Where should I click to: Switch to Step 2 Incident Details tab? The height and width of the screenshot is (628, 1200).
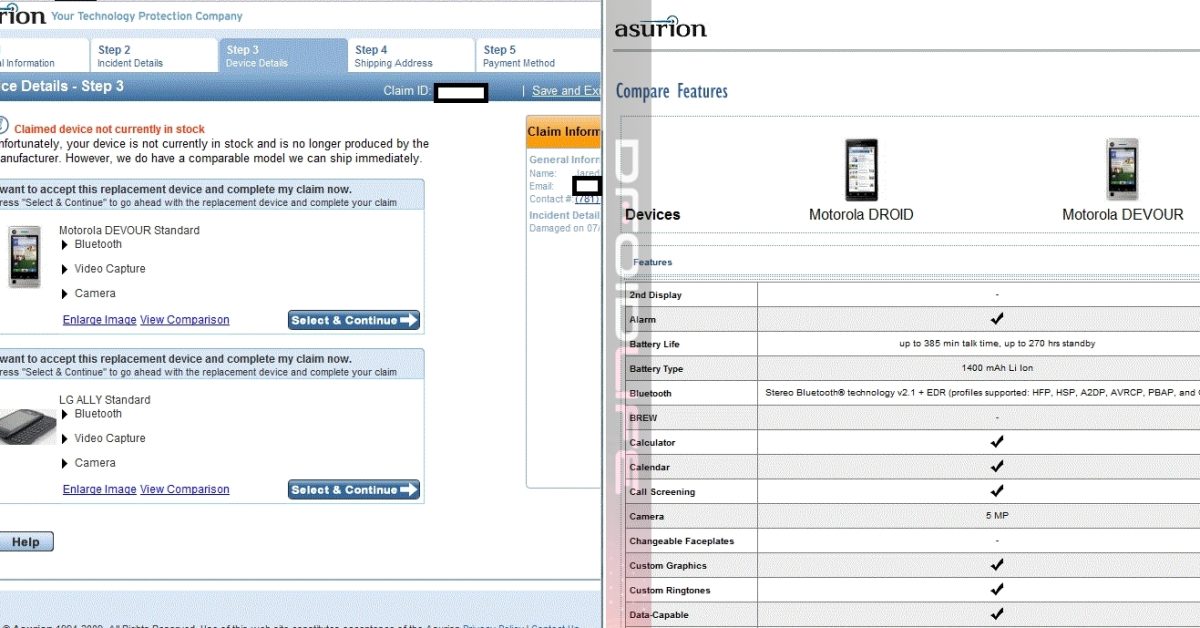[x=130, y=56]
